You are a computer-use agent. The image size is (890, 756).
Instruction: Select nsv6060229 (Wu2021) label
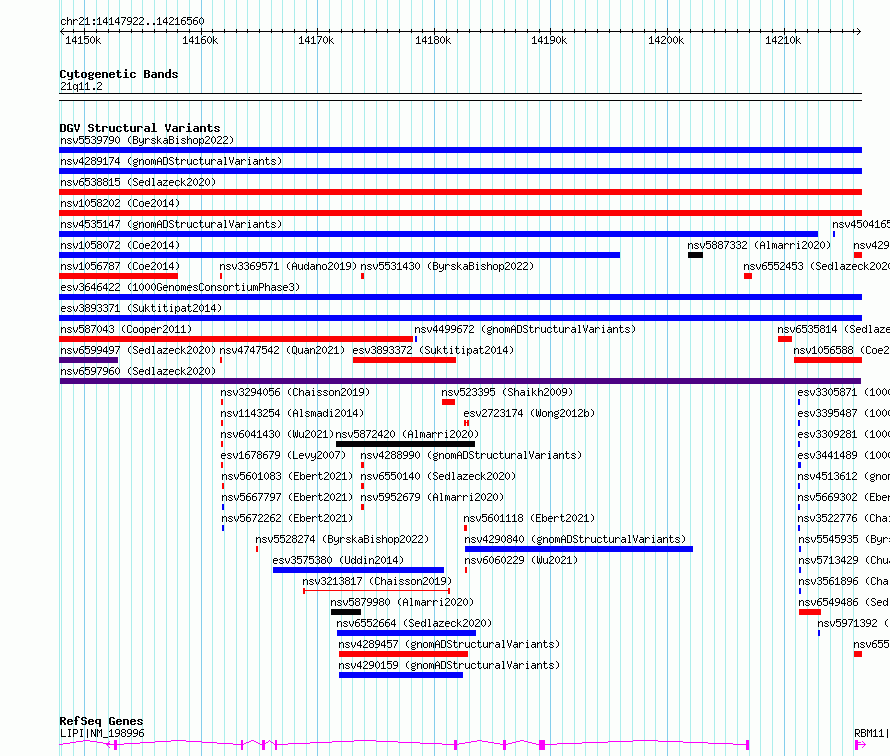pos(521,560)
